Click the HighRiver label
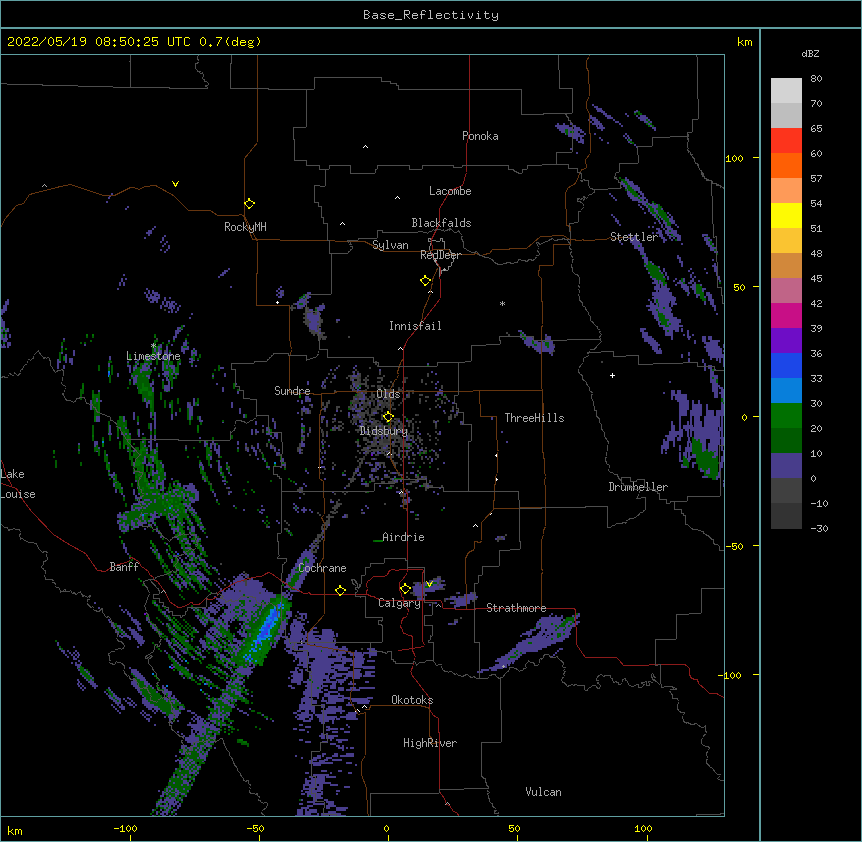Viewport: 862px width, 842px height. (x=430, y=743)
